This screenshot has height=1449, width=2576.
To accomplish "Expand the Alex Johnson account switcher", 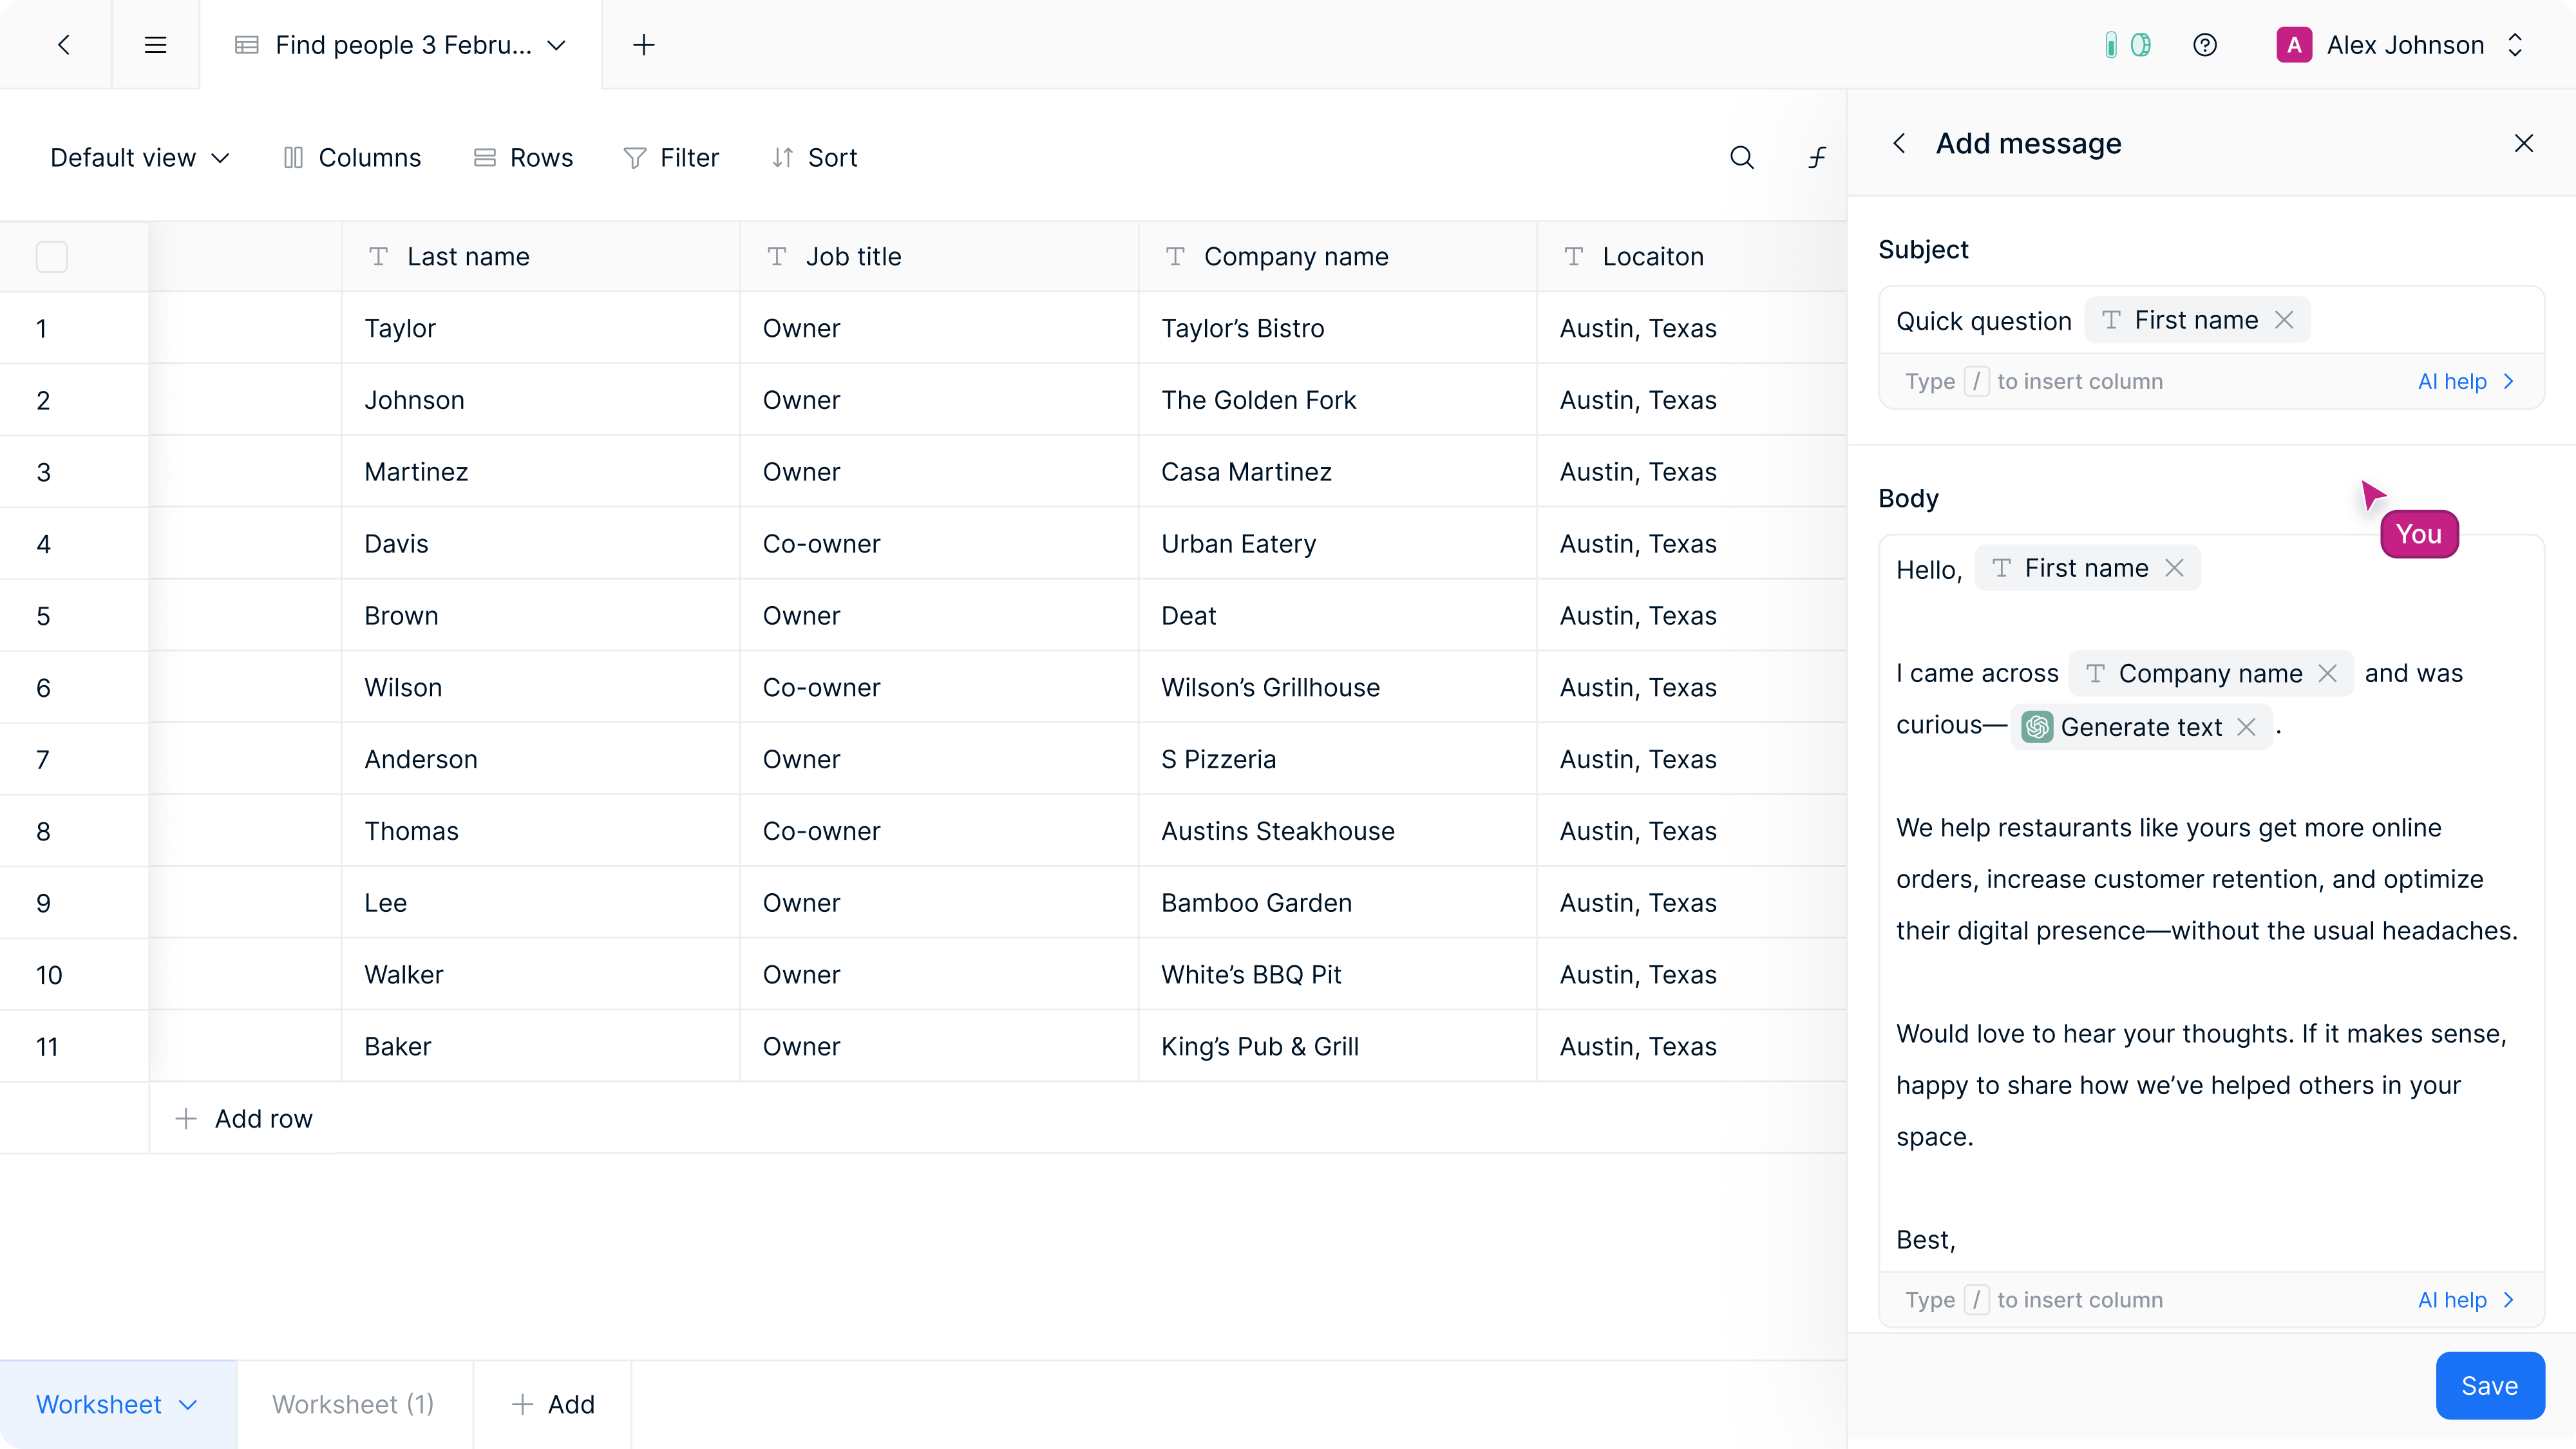I will point(2514,45).
